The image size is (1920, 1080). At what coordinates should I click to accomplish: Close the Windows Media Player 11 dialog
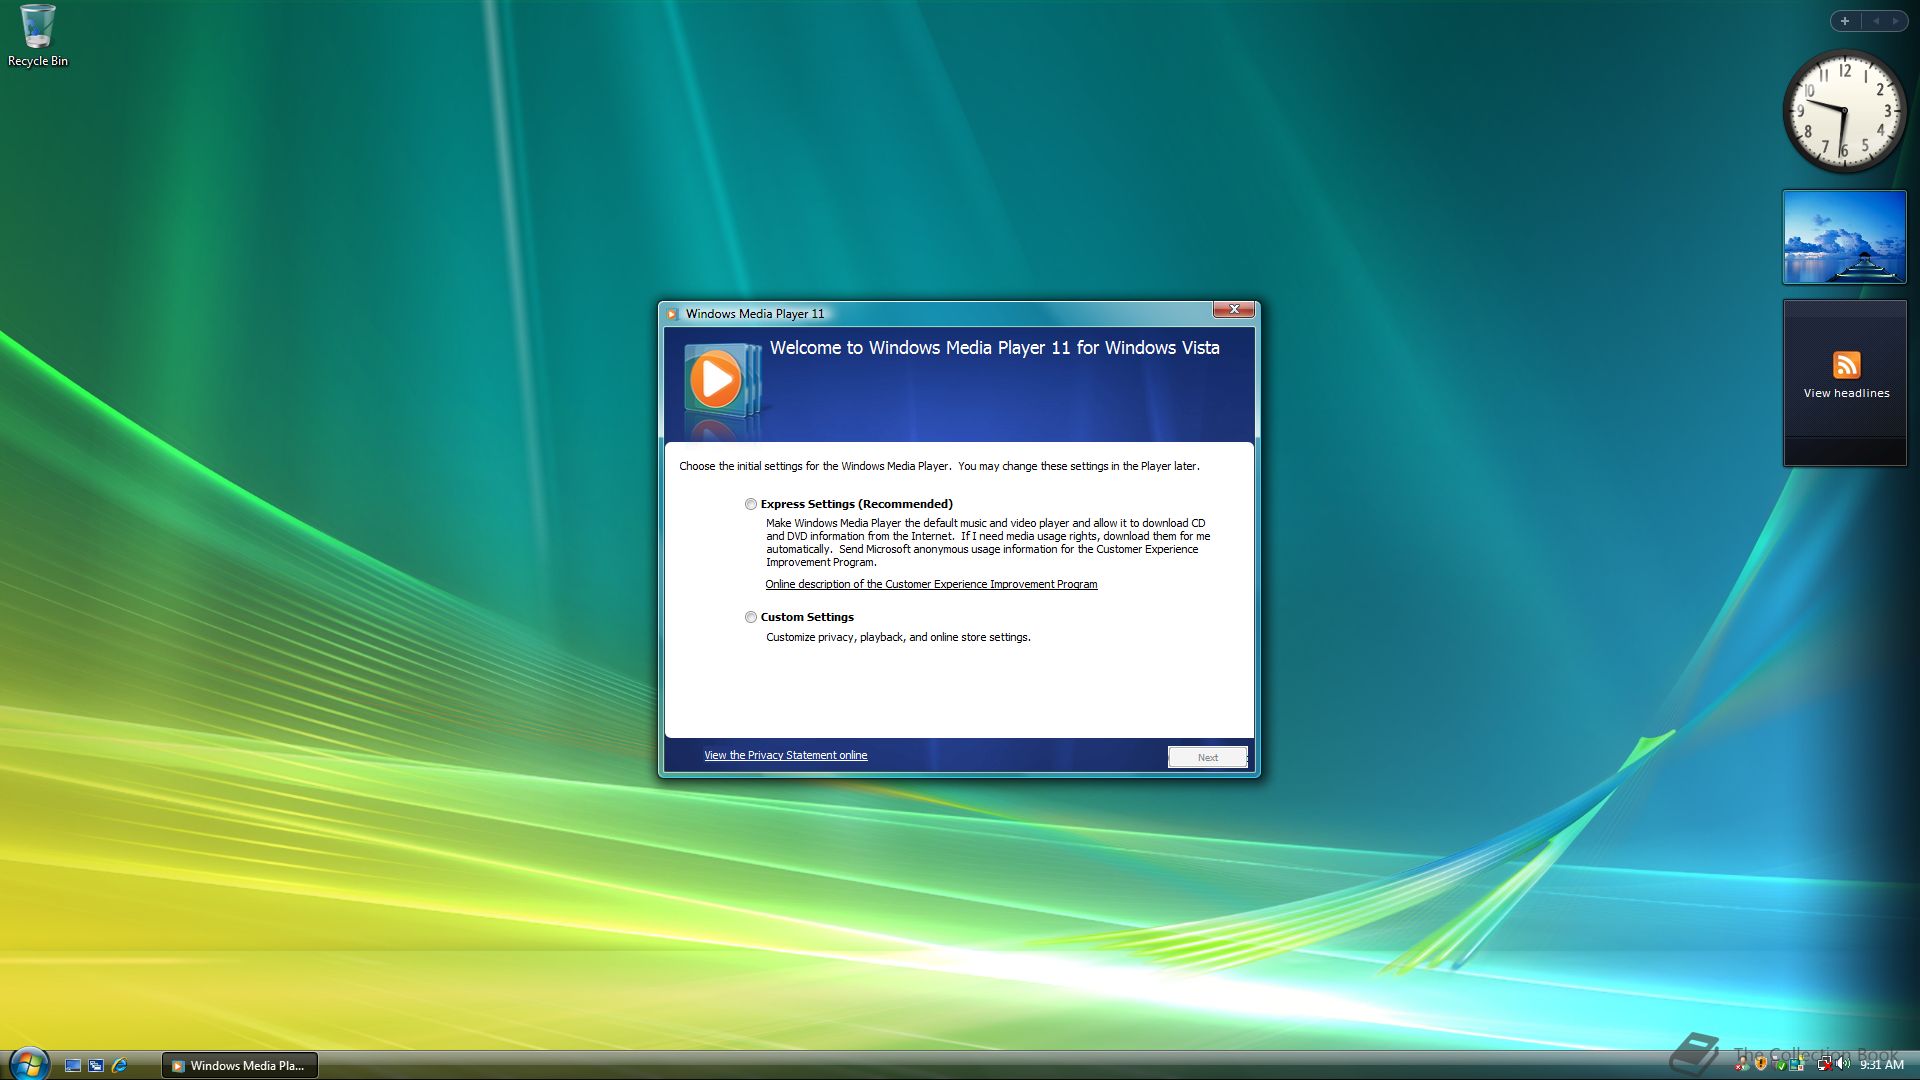(1234, 310)
